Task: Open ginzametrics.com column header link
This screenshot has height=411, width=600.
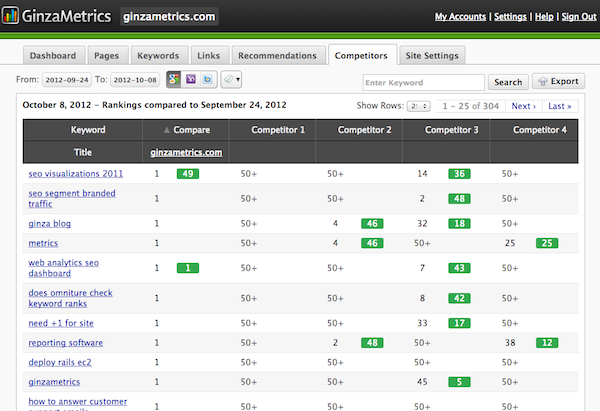Action: [x=186, y=152]
